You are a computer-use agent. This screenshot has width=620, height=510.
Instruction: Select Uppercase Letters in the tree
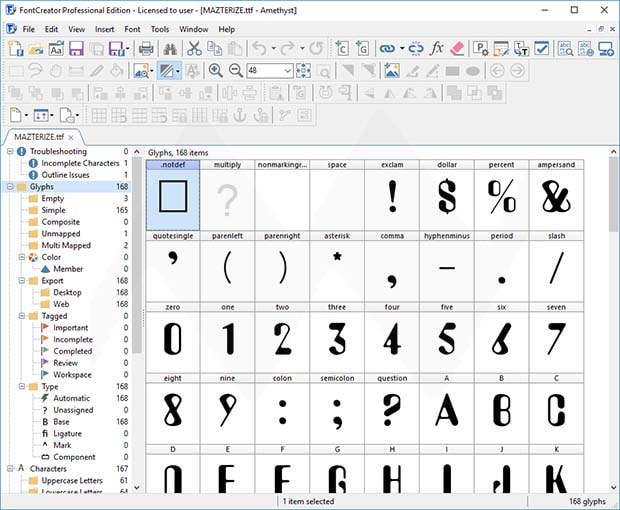tap(72, 481)
